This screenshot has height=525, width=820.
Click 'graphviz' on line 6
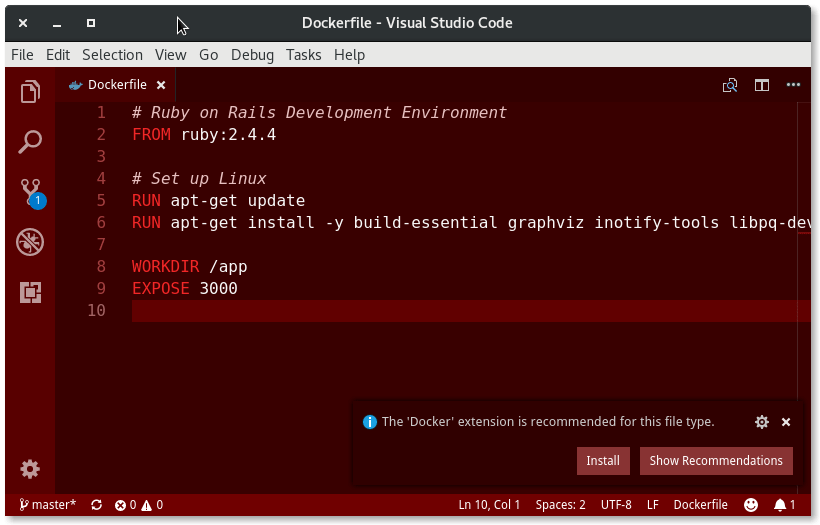[x=545, y=223]
